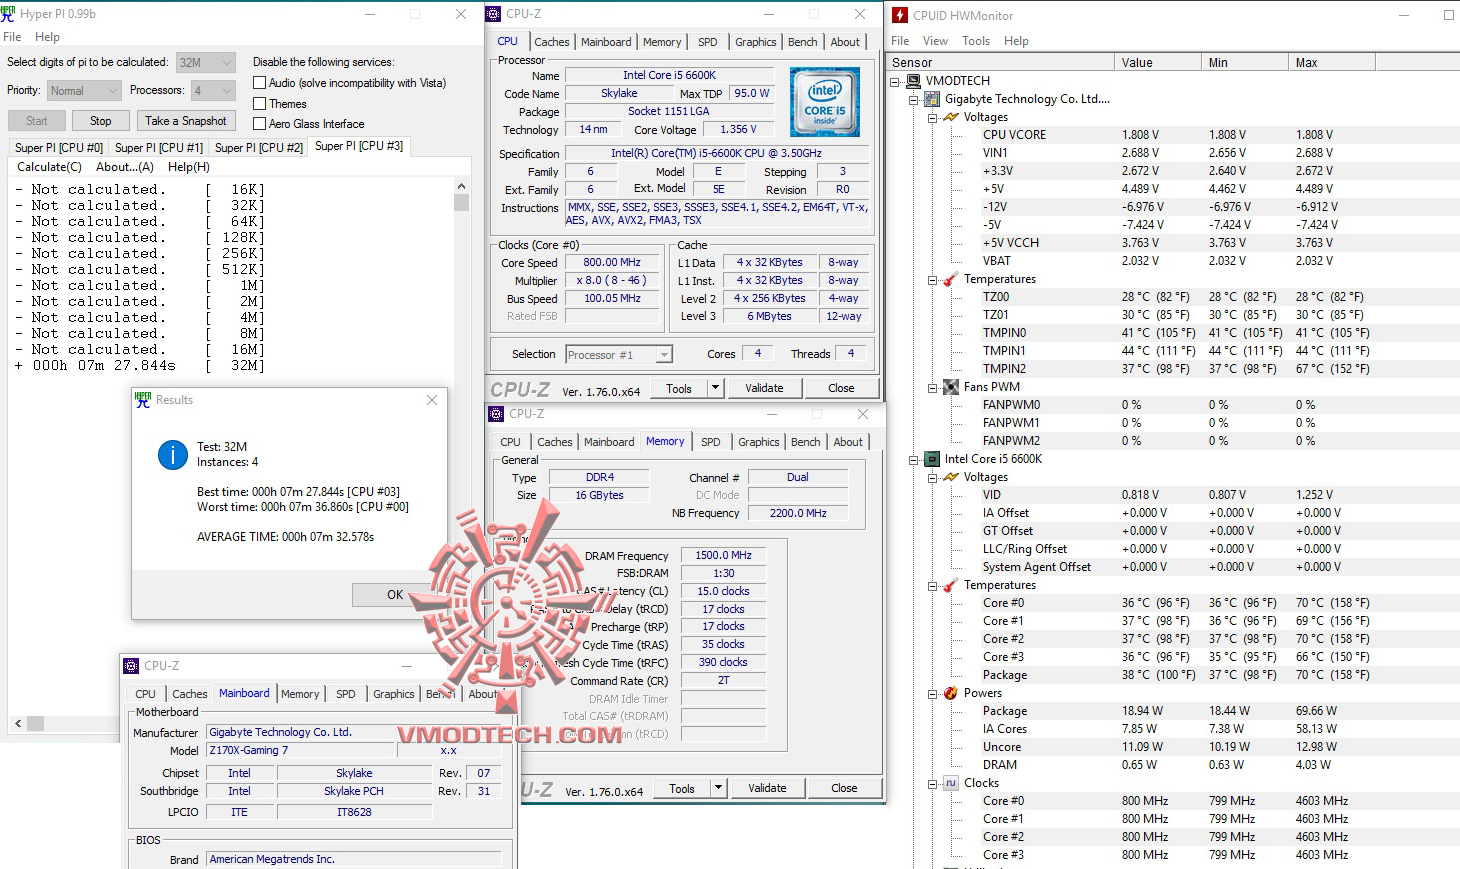Click the Core Speed 800.00 MHz field

pos(612,263)
